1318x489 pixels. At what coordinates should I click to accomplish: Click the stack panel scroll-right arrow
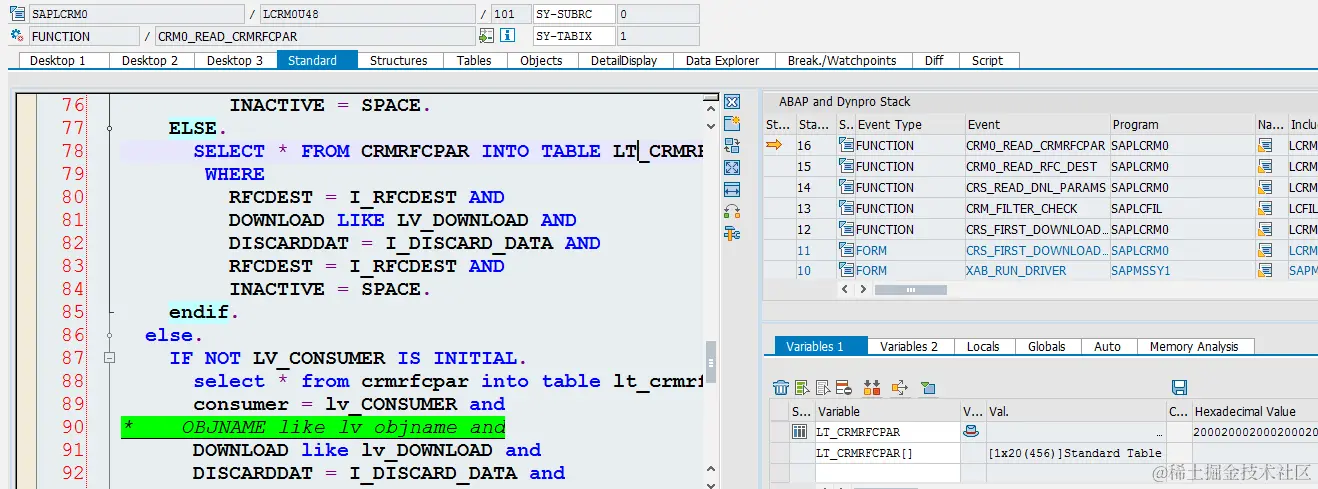[862, 290]
